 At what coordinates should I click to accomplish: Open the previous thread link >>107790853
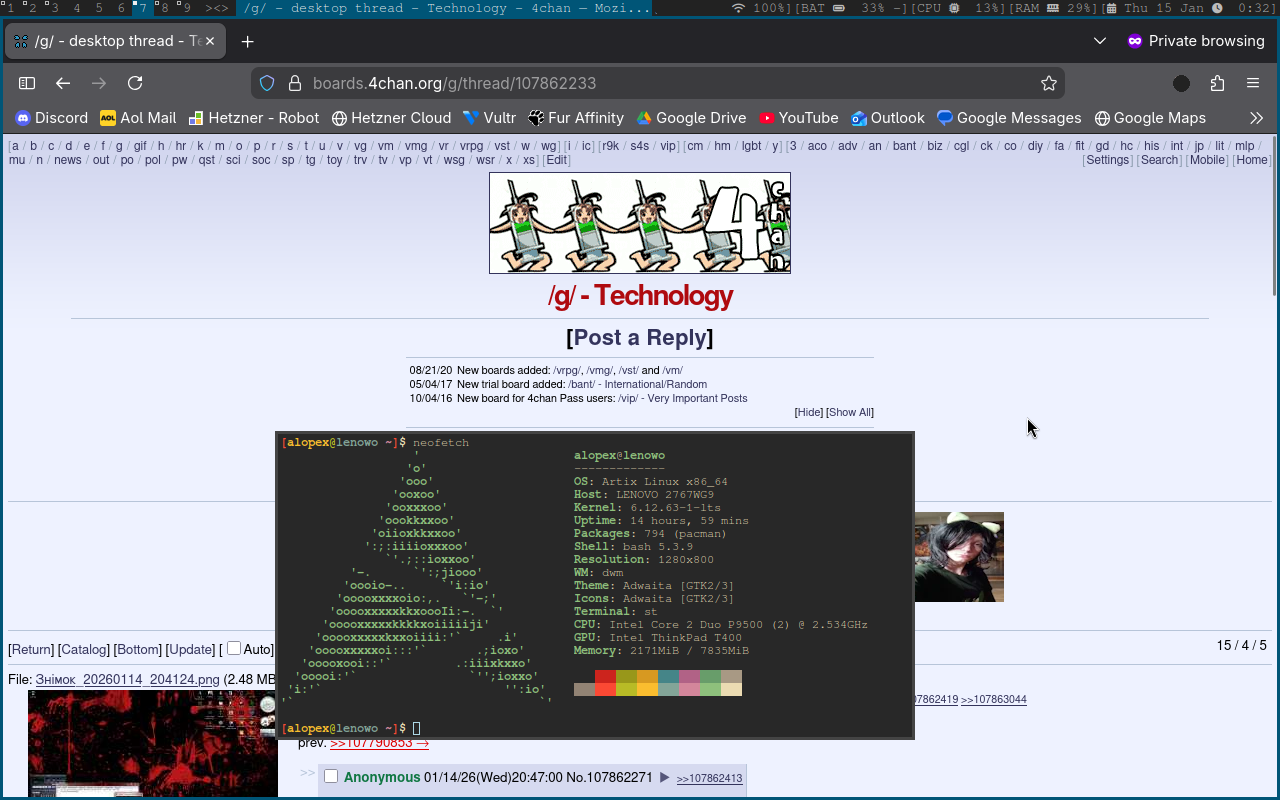[379, 743]
